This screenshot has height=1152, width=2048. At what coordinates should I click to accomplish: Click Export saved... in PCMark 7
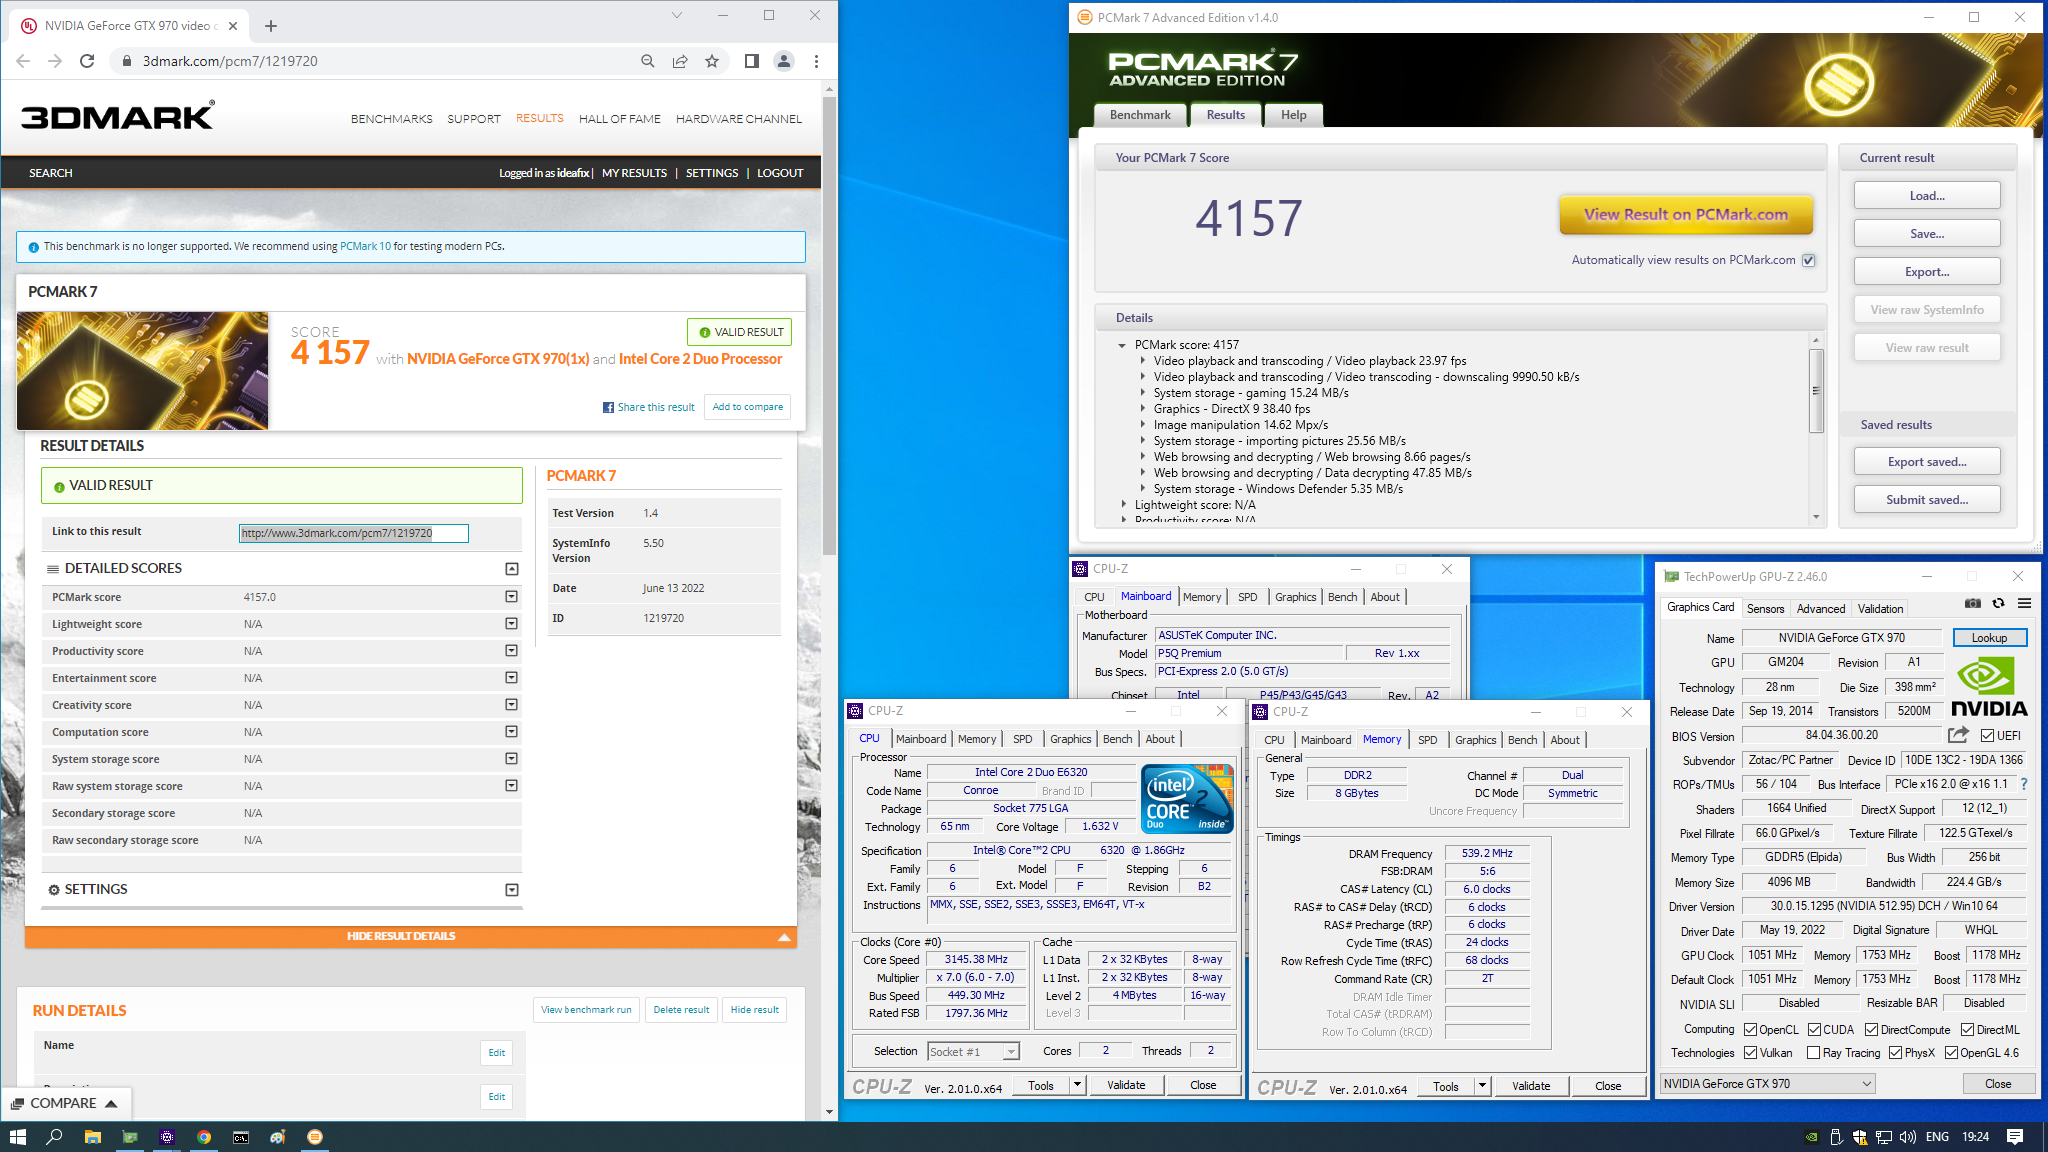(1927, 461)
